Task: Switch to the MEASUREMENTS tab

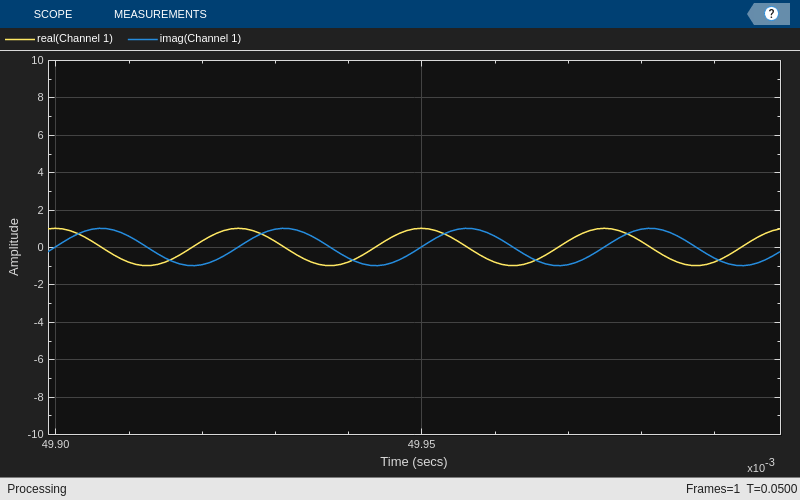Action: point(160,14)
